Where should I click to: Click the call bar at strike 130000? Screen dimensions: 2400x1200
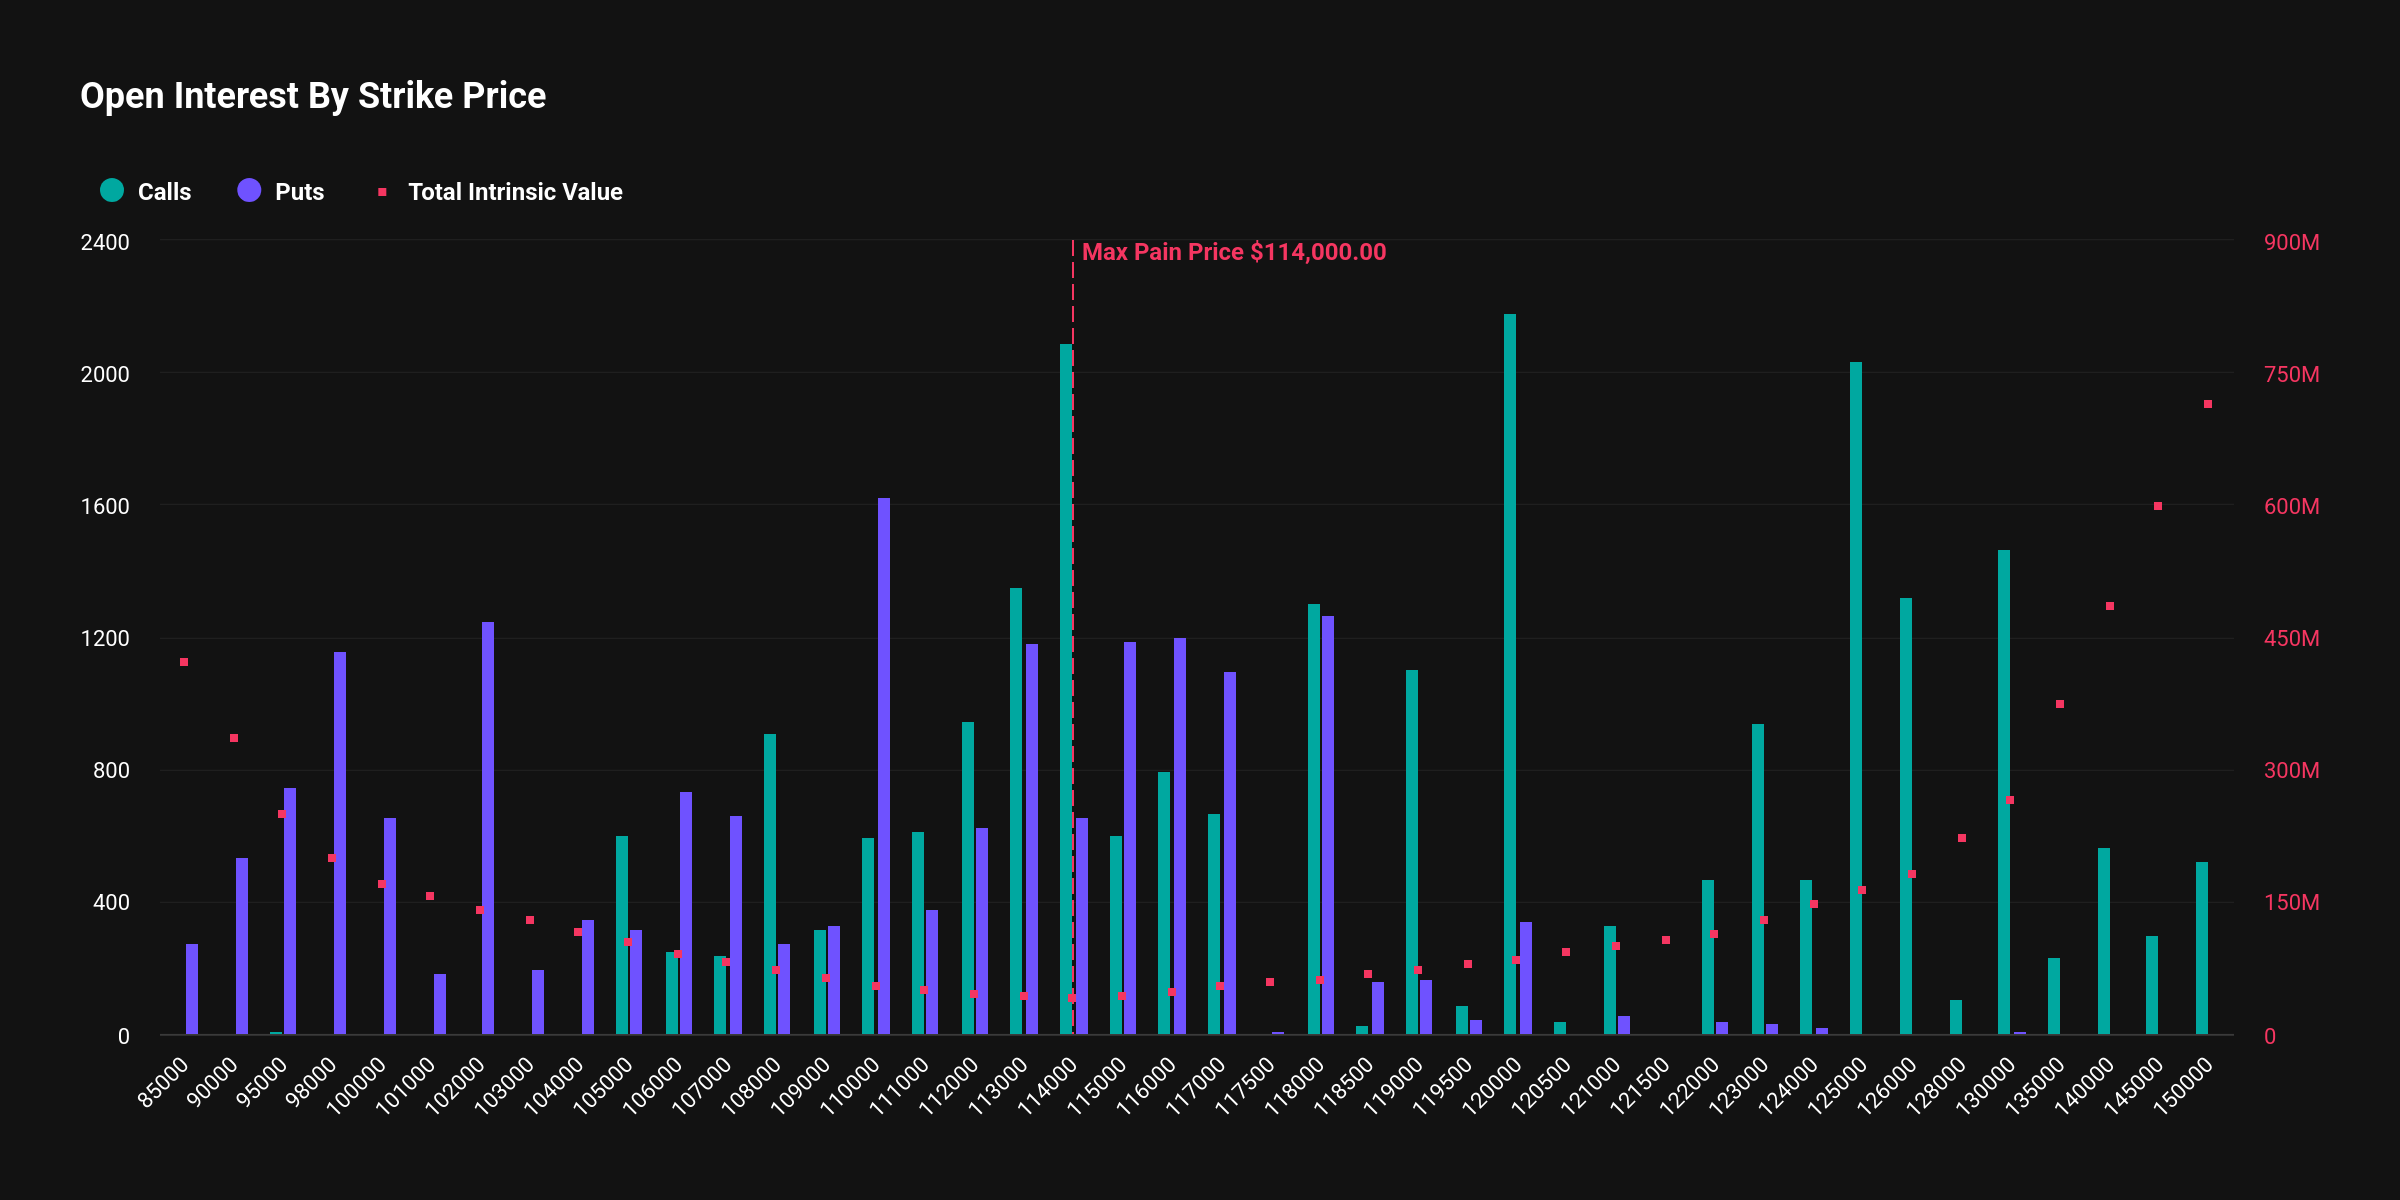pyautogui.click(x=2004, y=792)
